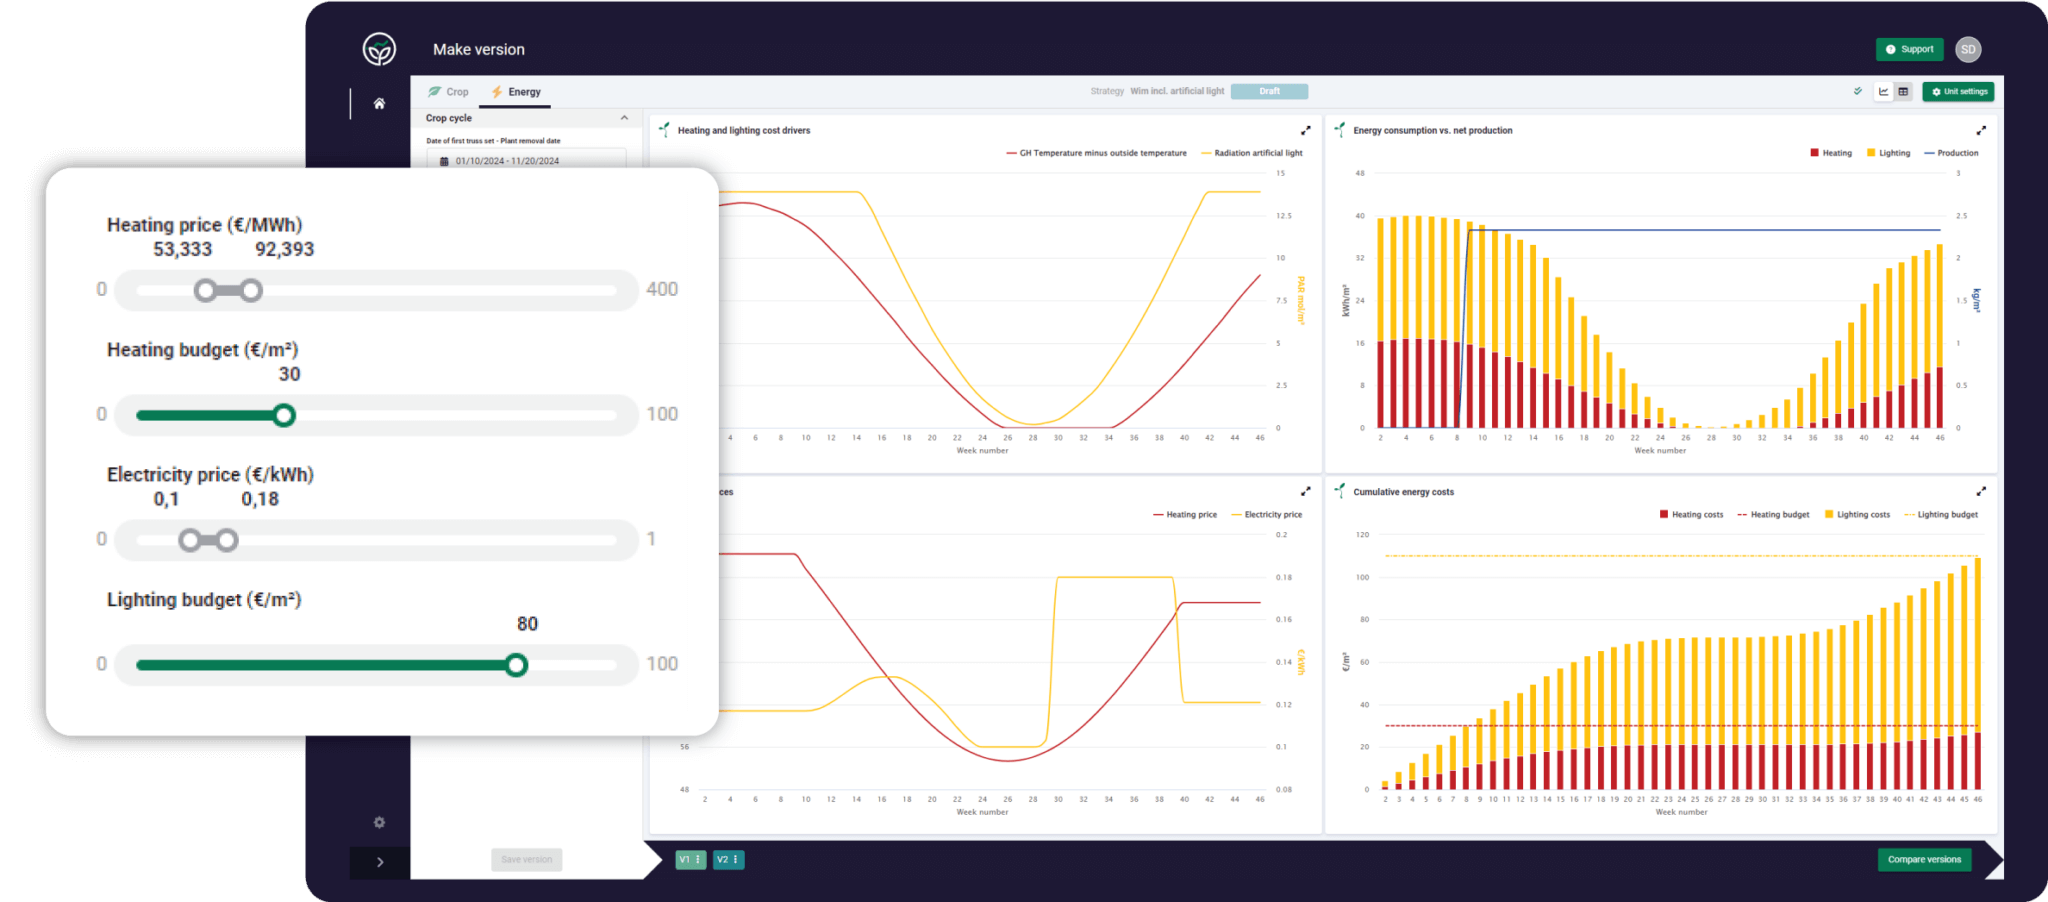The width and height of the screenshot is (2048, 902).
Task: Switch to table view mode
Action: click(1903, 92)
